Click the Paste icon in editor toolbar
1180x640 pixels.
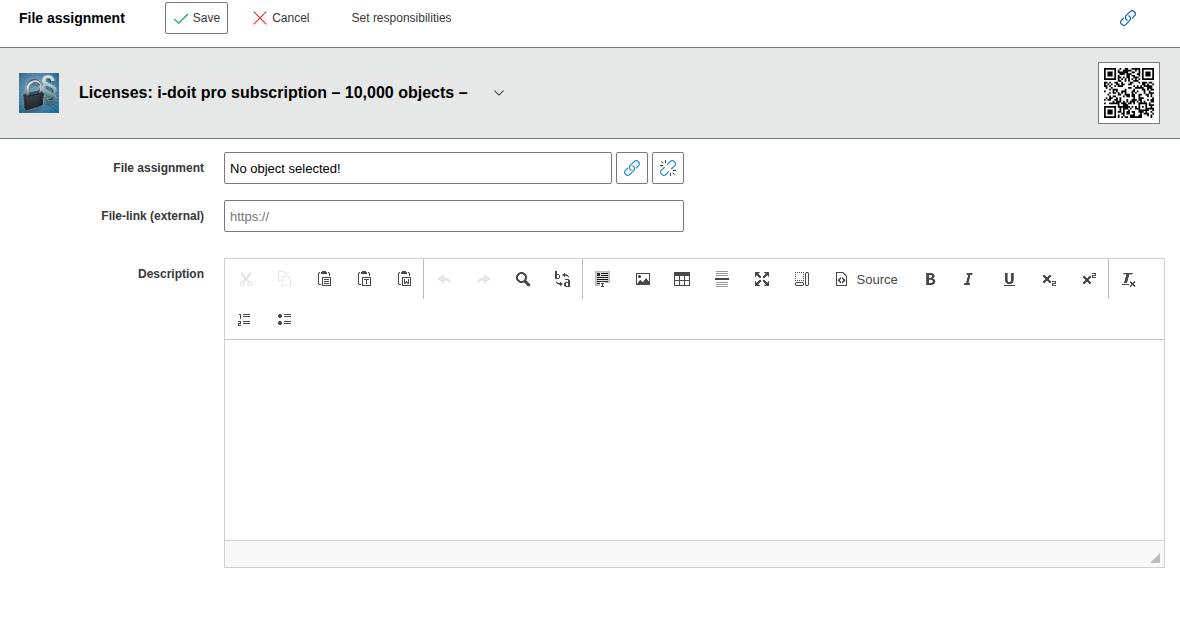(324, 279)
